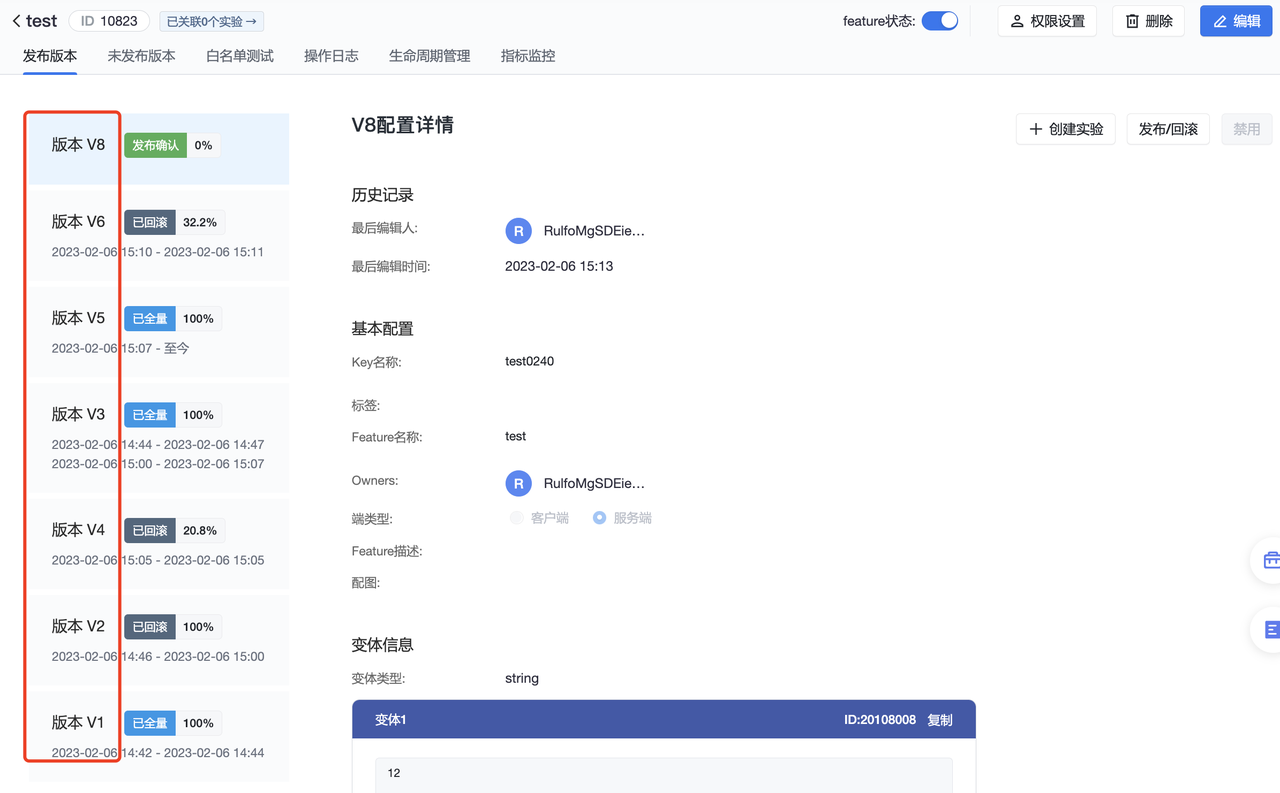Click the last edit time 2023-02-06 15:13
Screen dimensions: 1280x793
tap(559, 266)
